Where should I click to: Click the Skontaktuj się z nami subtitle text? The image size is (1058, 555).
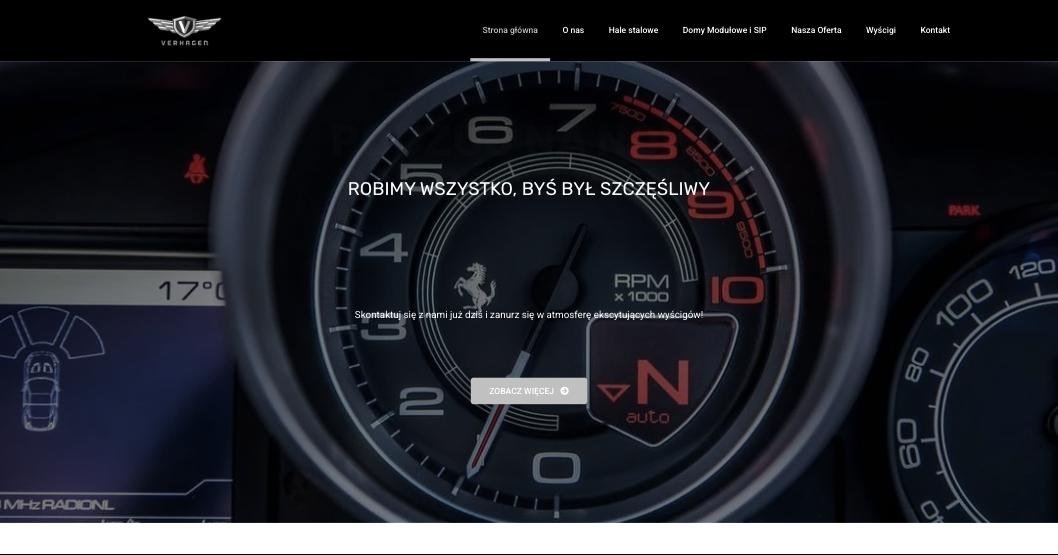(529, 315)
